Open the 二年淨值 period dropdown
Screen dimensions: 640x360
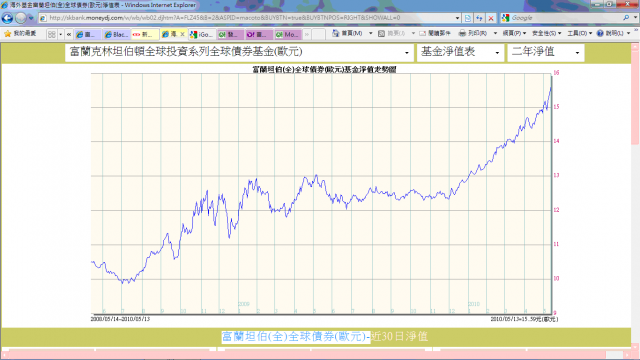pyautogui.click(x=546, y=52)
